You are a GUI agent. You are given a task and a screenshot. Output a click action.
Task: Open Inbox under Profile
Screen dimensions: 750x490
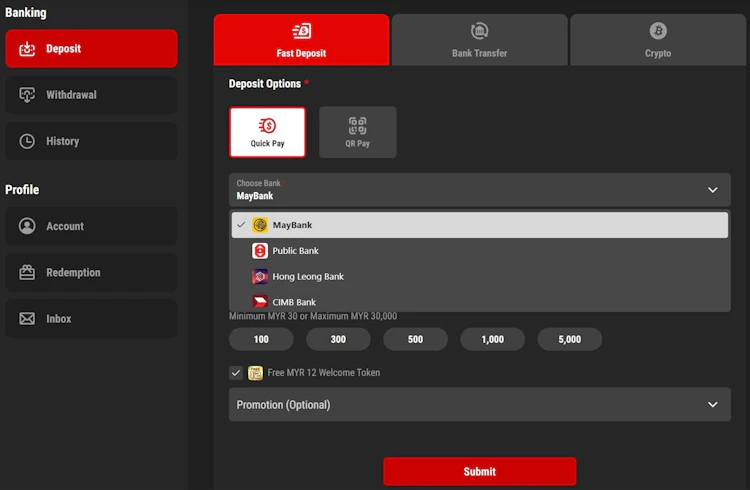(91, 319)
